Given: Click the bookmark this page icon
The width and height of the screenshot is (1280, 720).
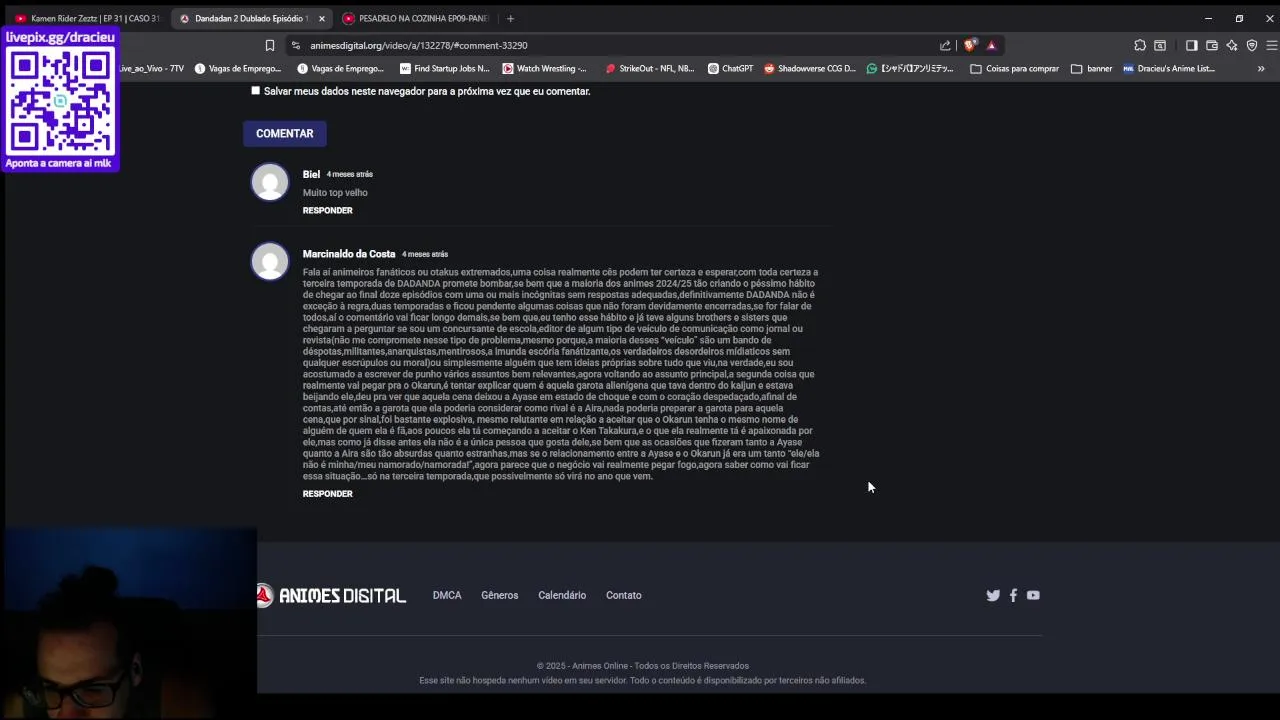Looking at the screenshot, I should pyautogui.click(x=269, y=45).
